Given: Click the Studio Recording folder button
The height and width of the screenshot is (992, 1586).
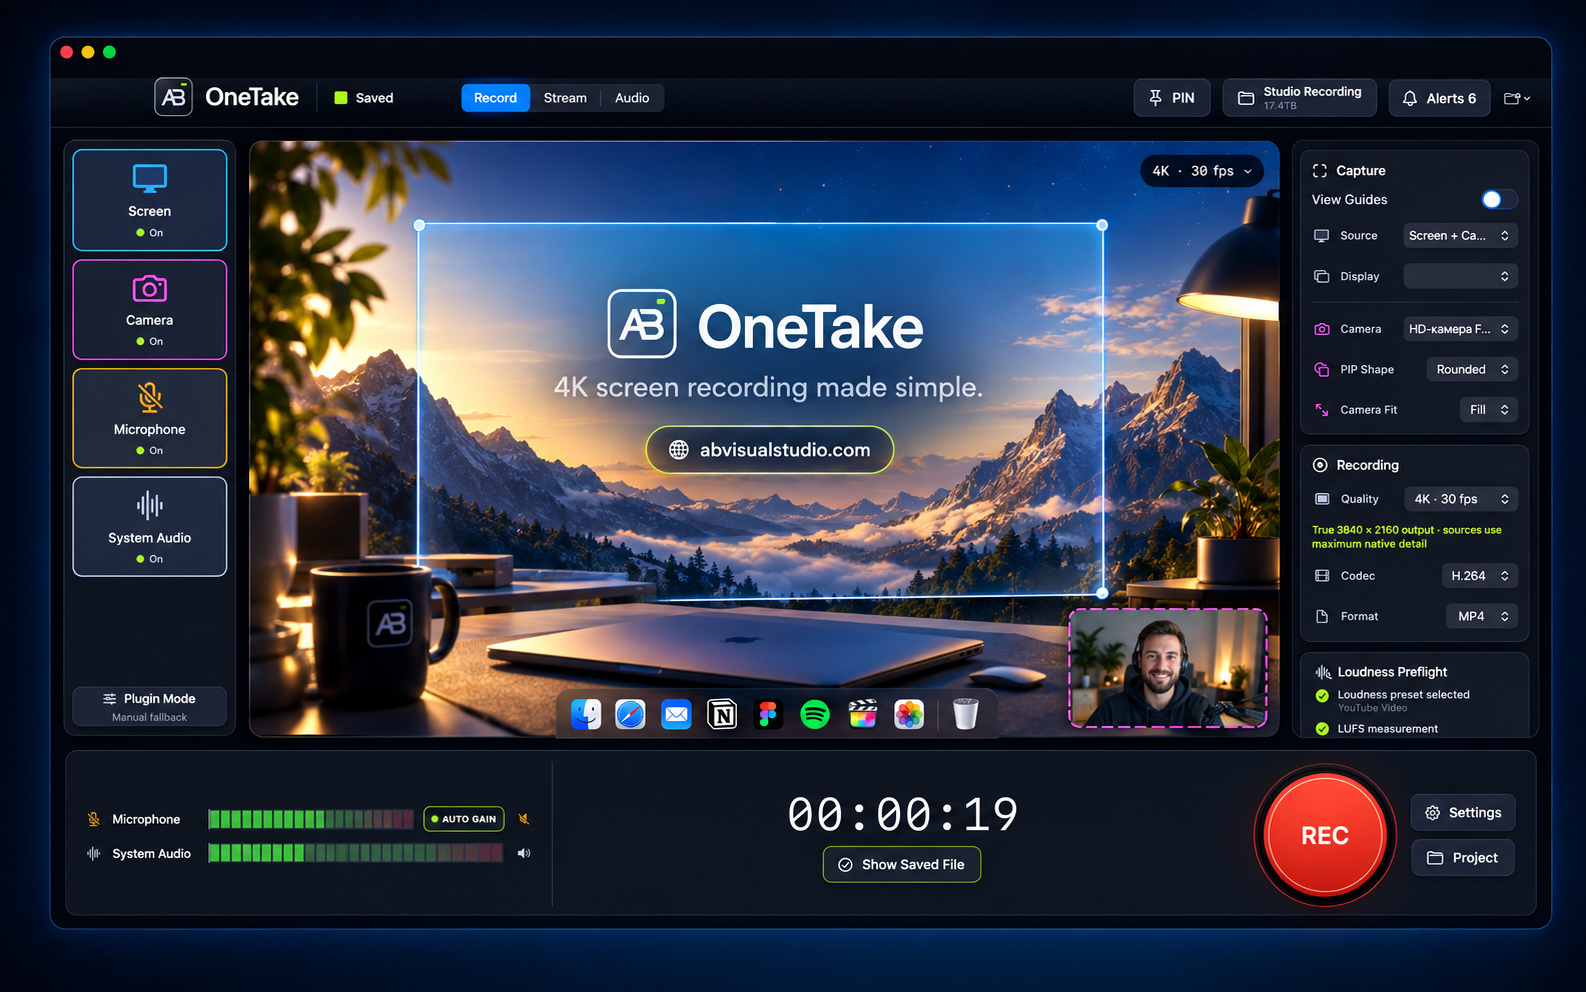Looking at the screenshot, I should pyautogui.click(x=1299, y=98).
